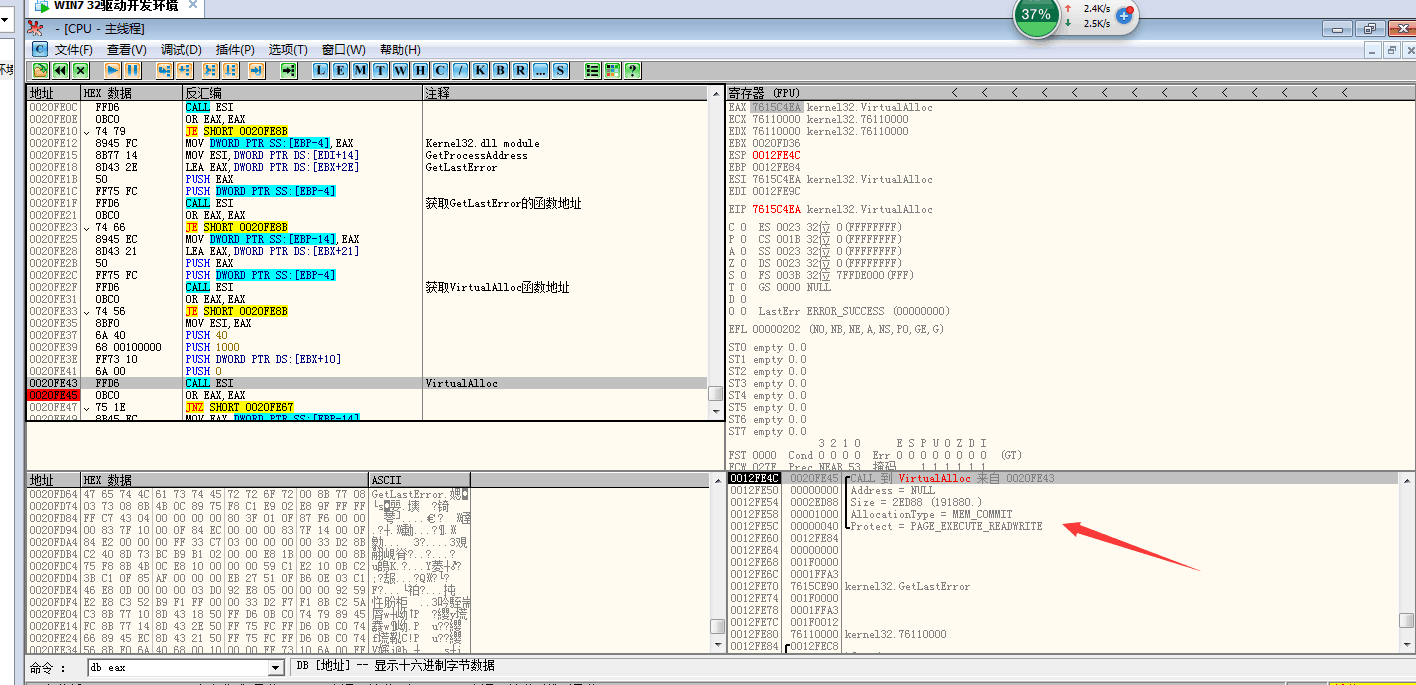Viewport: 1416px width, 685px height.
Task: Open the 调试(D) menu
Action: pyautogui.click(x=181, y=50)
